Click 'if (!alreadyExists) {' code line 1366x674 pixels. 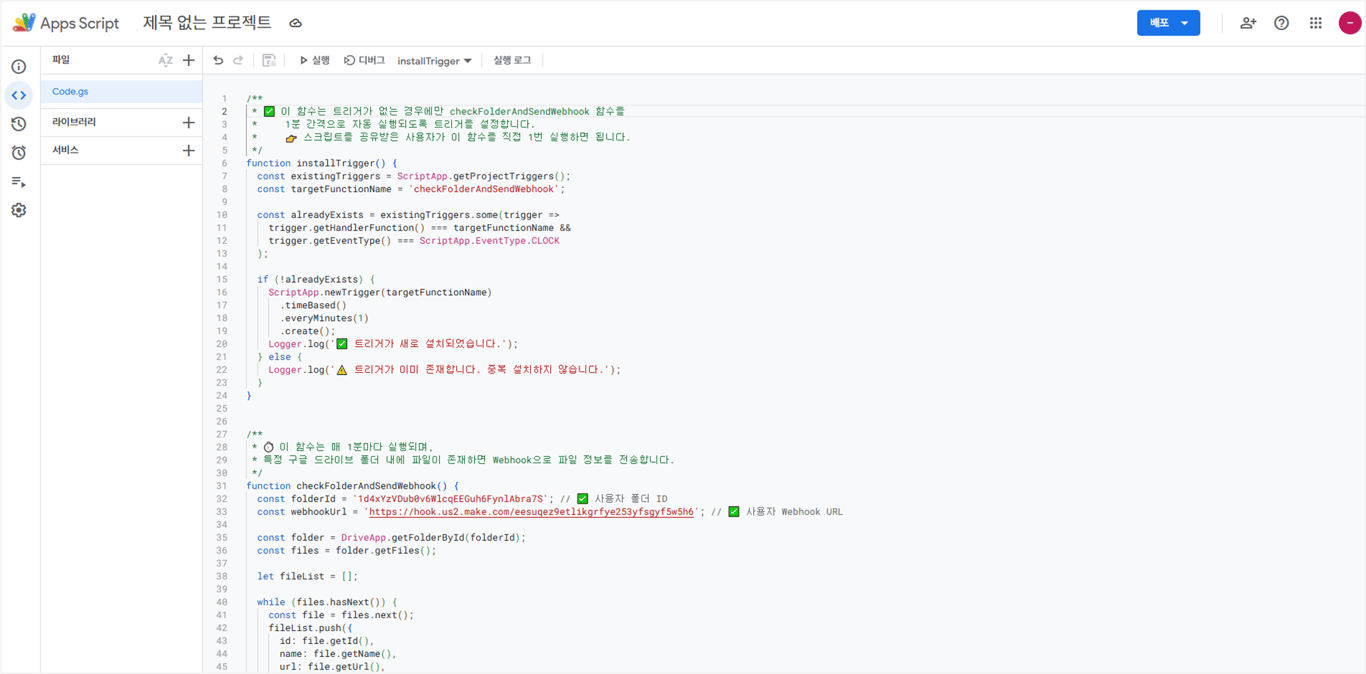316,280
